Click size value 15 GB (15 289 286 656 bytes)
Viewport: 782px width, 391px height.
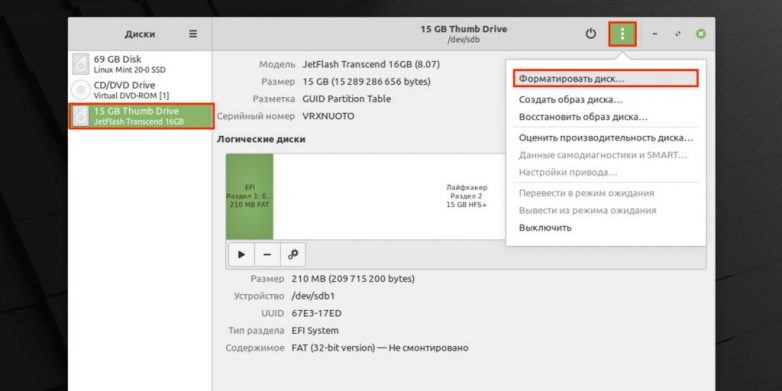coord(367,81)
